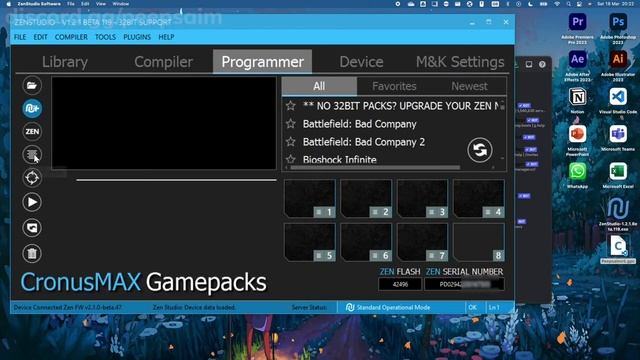This screenshot has width=640, height=360.
Task: Open the COMPILER menu
Action: (x=71, y=37)
